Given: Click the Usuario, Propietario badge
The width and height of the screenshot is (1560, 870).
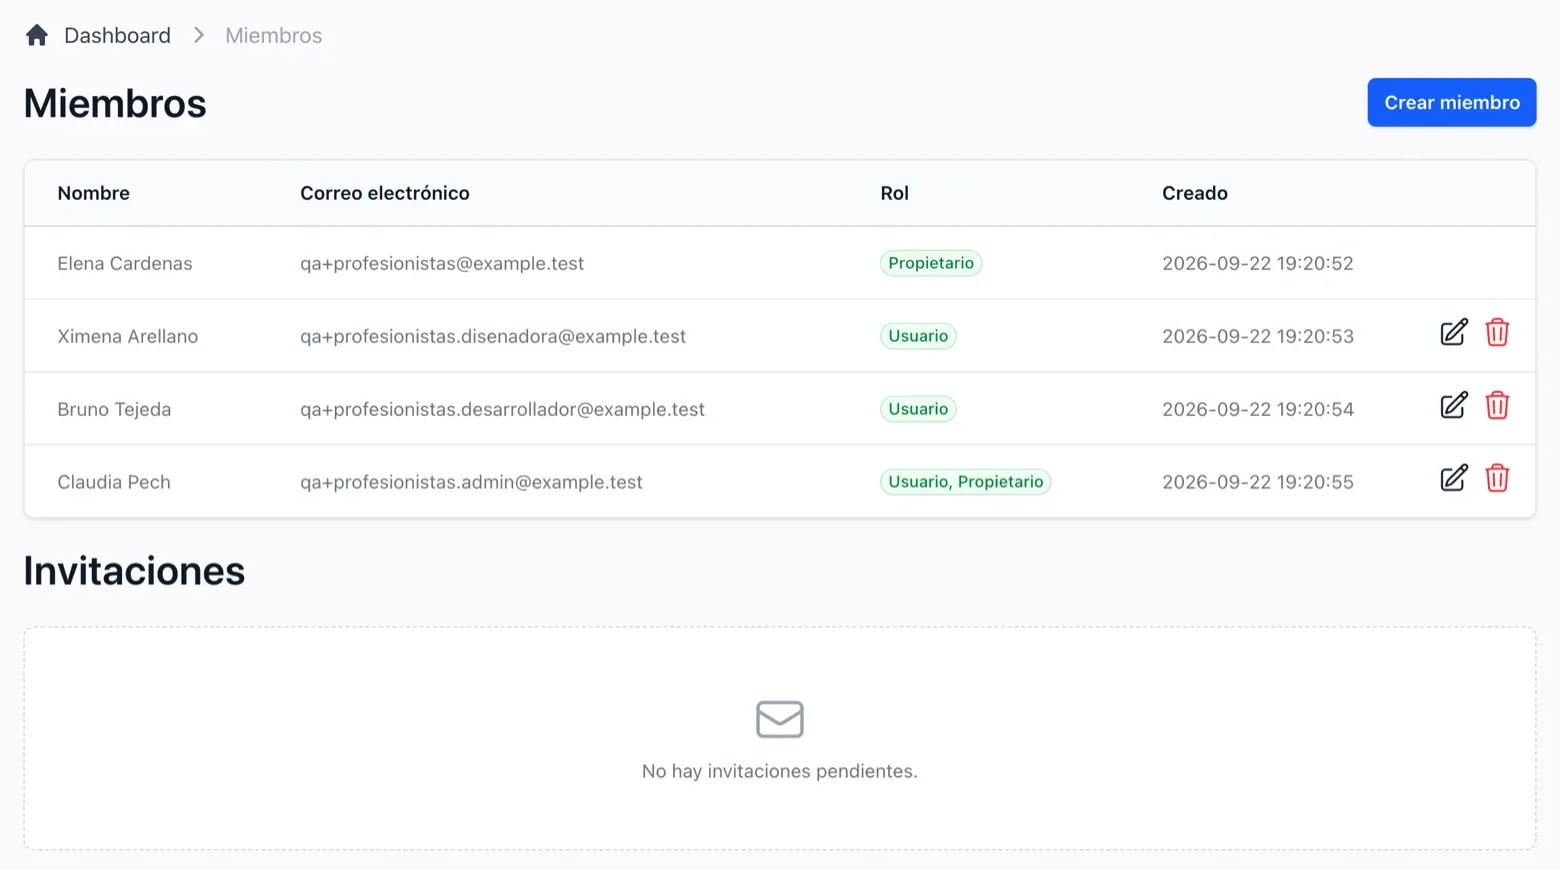Looking at the screenshot, I should tap(965, 482).
